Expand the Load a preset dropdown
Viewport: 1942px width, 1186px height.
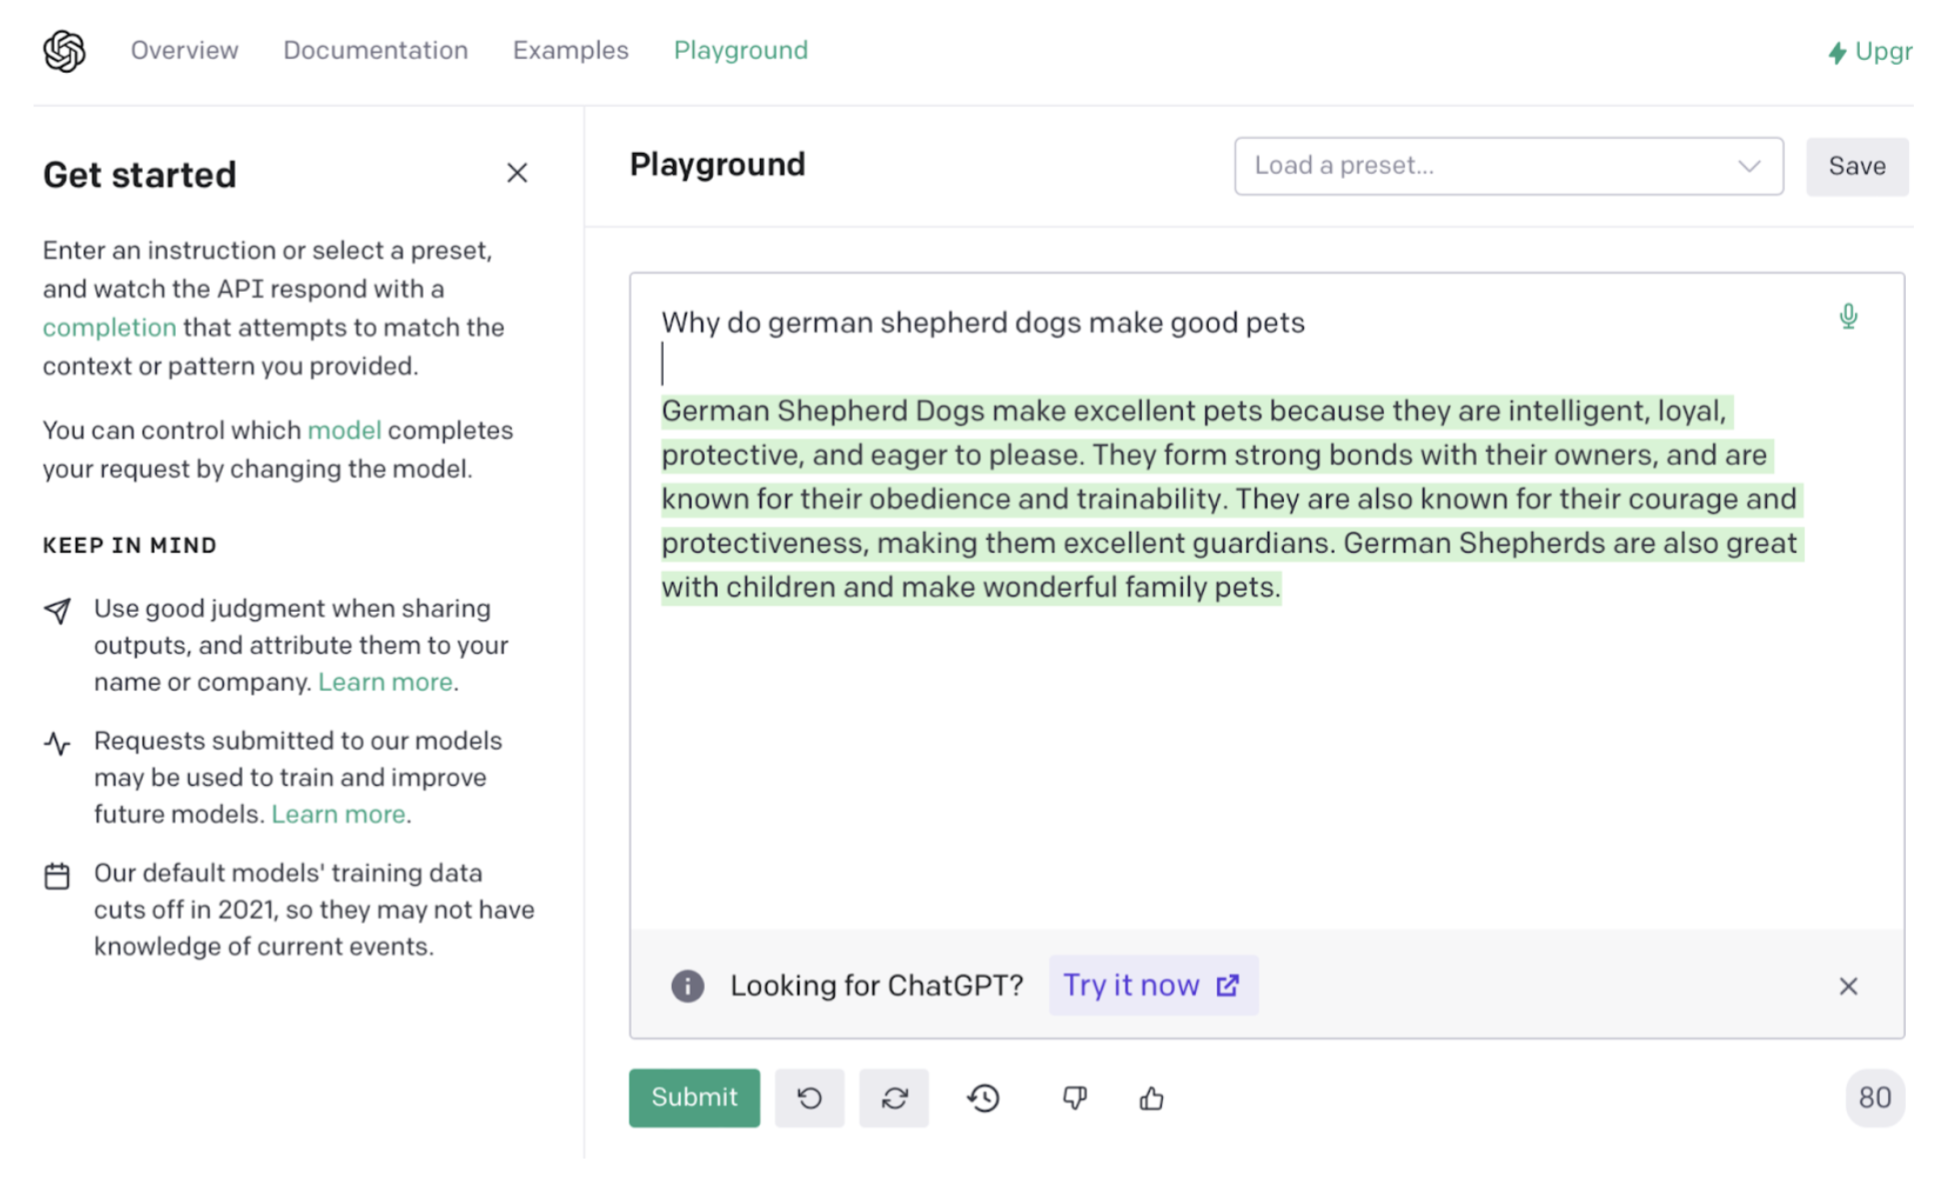click(x=1508, y=166)
